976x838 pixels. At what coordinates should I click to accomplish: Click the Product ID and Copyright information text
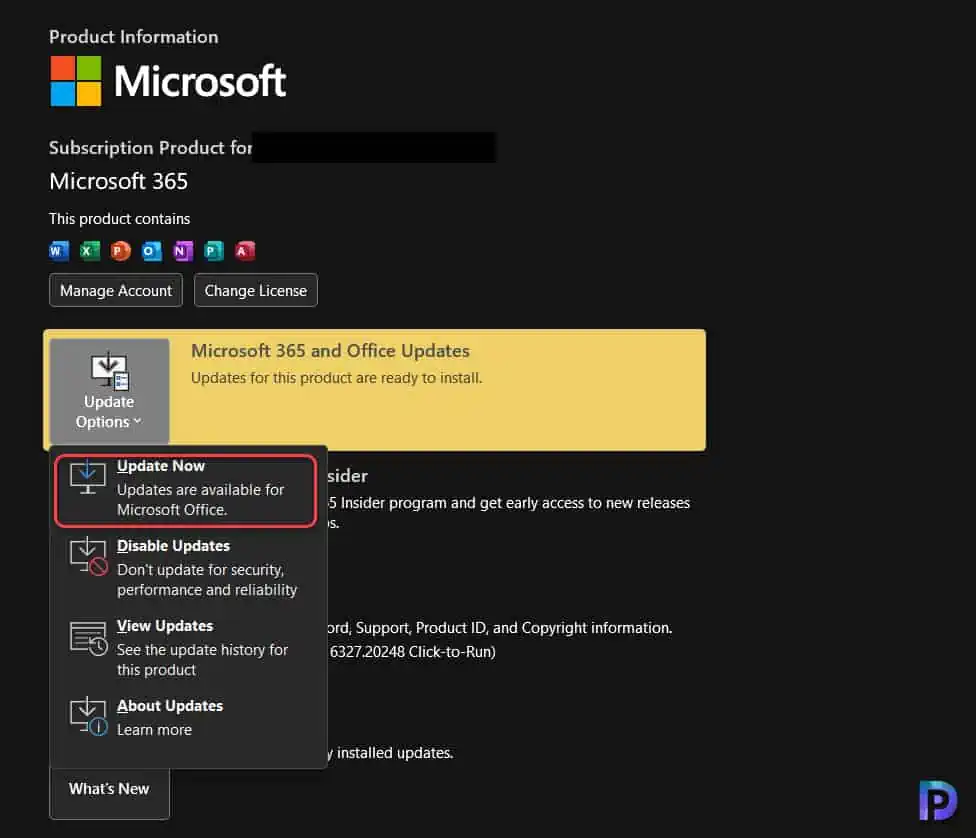click(x=500, y=628)
